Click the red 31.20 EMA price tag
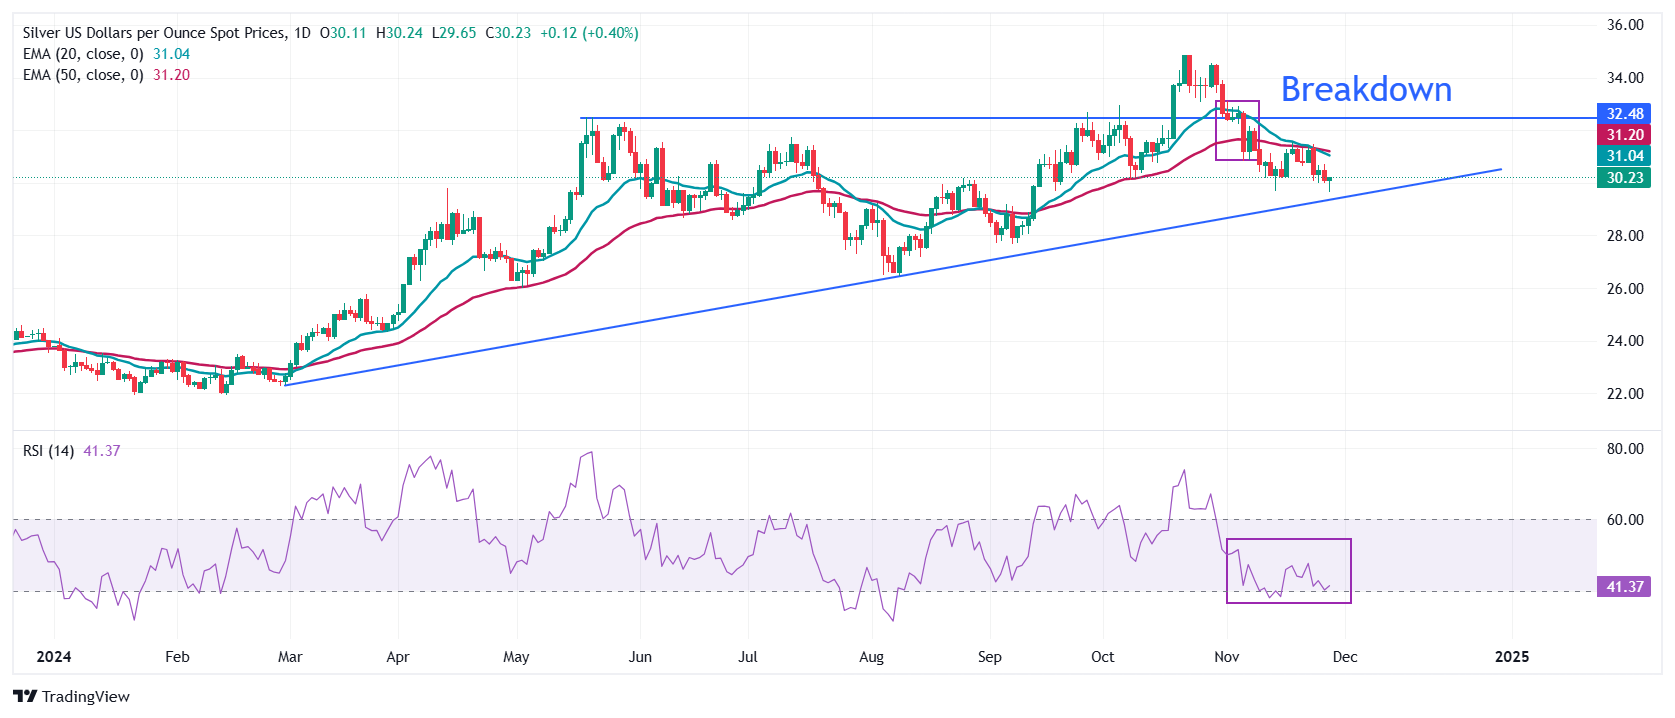Image resolution: width=1675 pixels, height=718 pixels. click(1624, 135)
